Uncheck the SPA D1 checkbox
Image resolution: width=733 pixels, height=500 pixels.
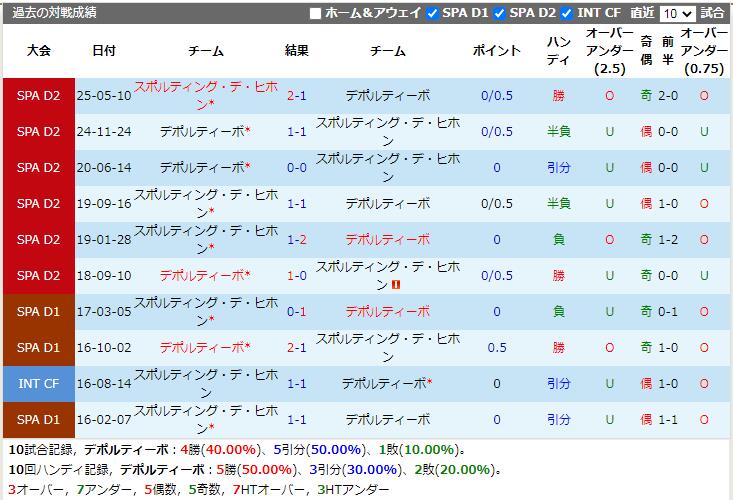[x=432, y=14]
